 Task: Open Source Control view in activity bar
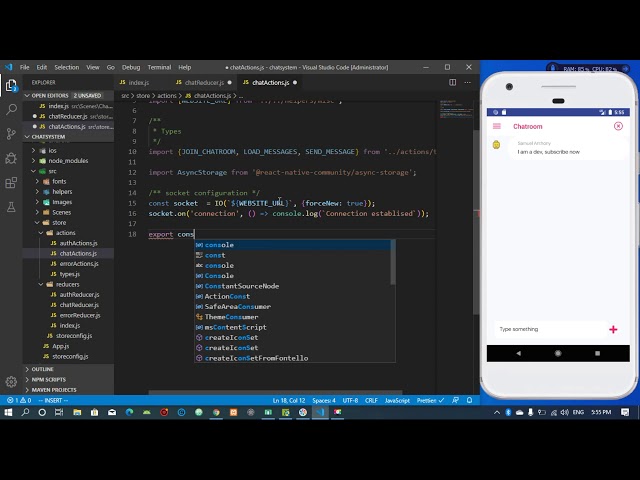pos(11,133)
